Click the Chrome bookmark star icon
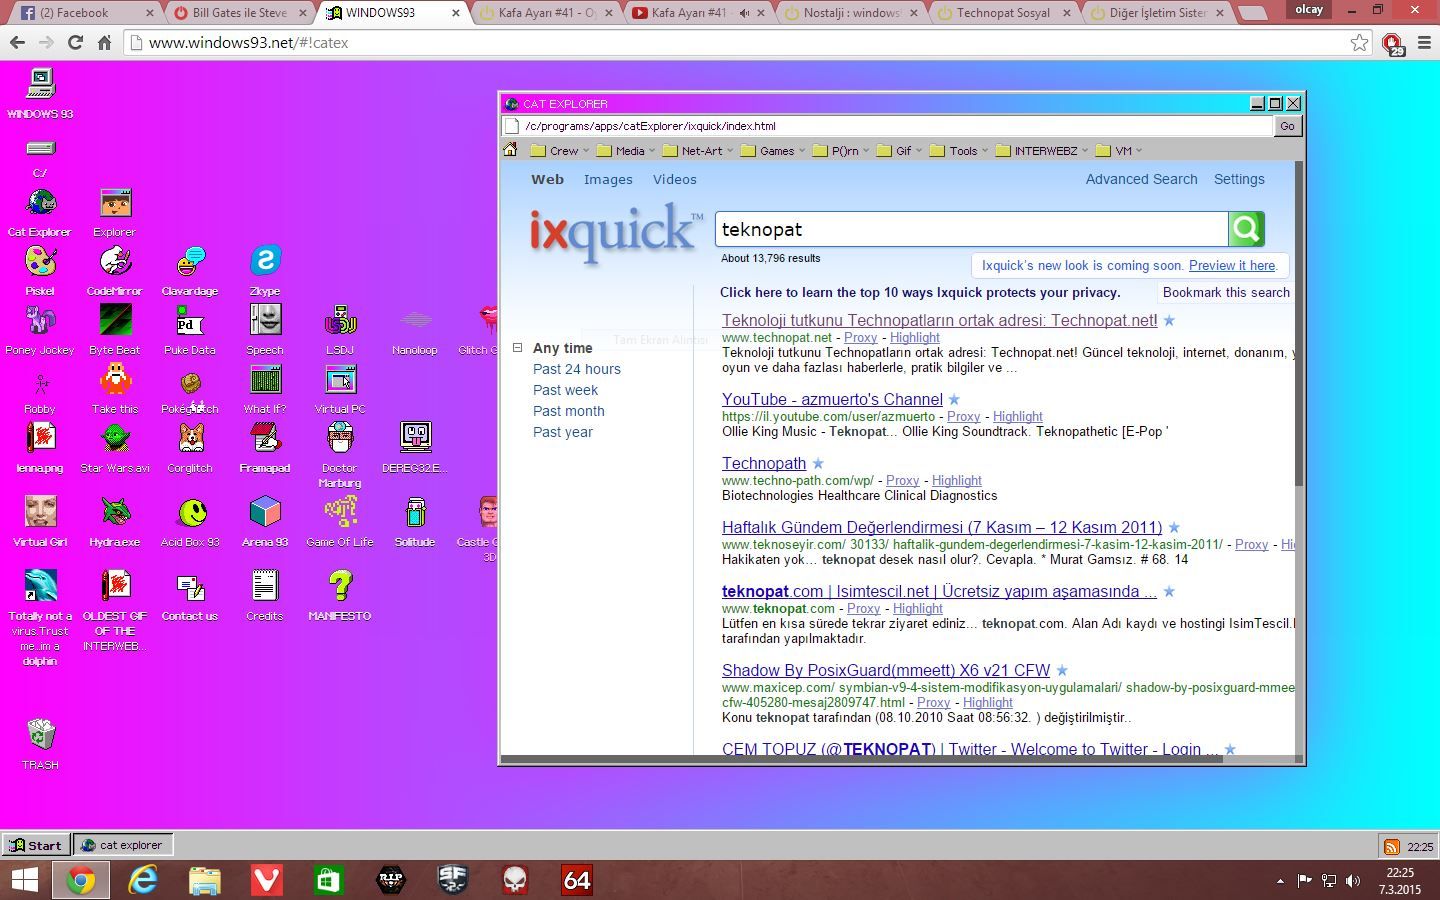Viewport: 1440px width, 900px height. (x=1359, y=43)
